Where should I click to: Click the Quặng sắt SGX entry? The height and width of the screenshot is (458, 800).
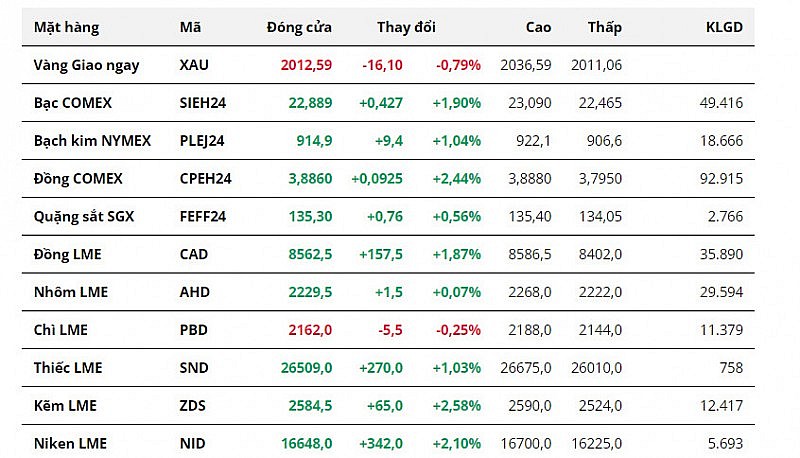[83, 217]
